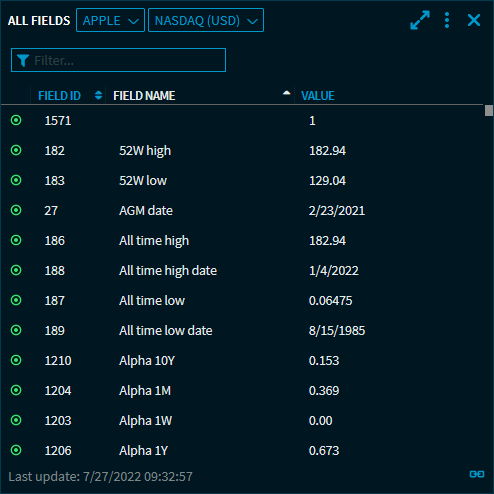Open the NASDAQ (USD) exchange dropdown
Screen dimensions: 494x494
[206, 20]
